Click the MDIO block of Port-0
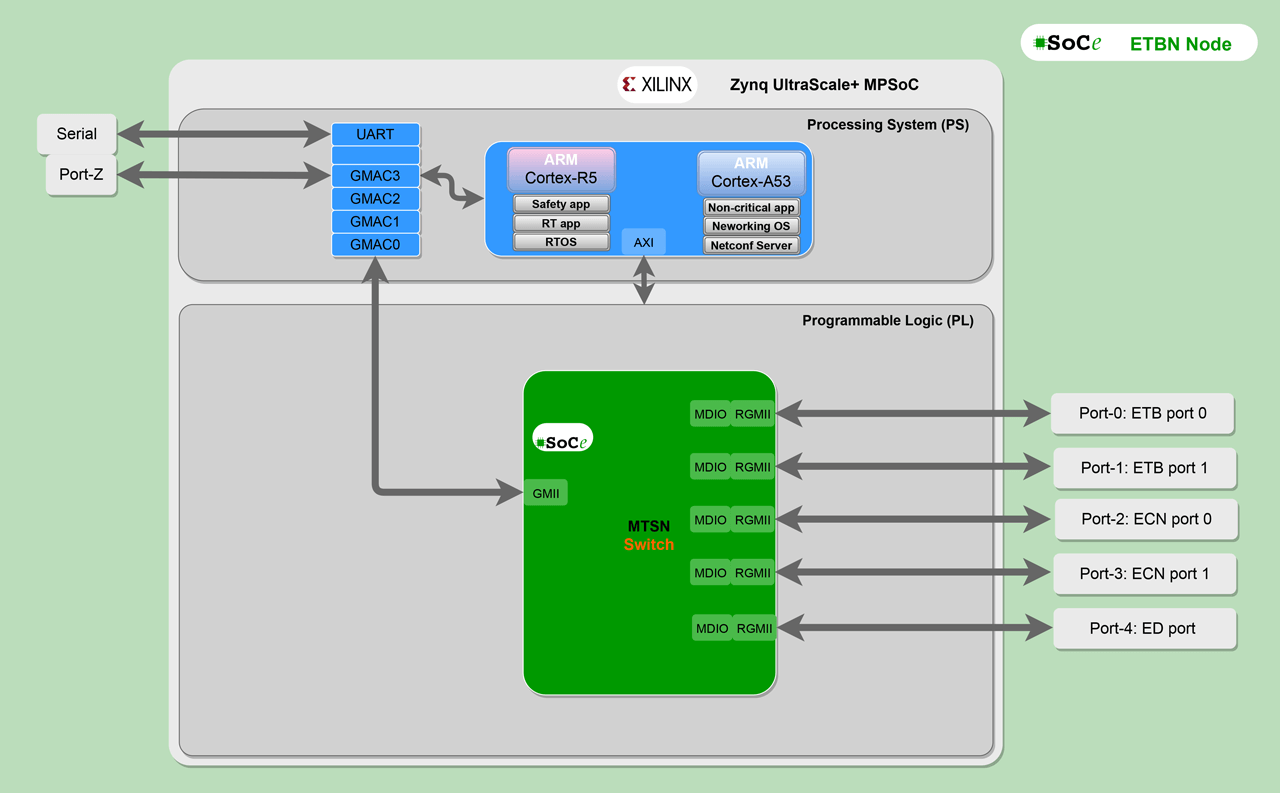The height and width of the screenshot is (793, 1280). 709,413
